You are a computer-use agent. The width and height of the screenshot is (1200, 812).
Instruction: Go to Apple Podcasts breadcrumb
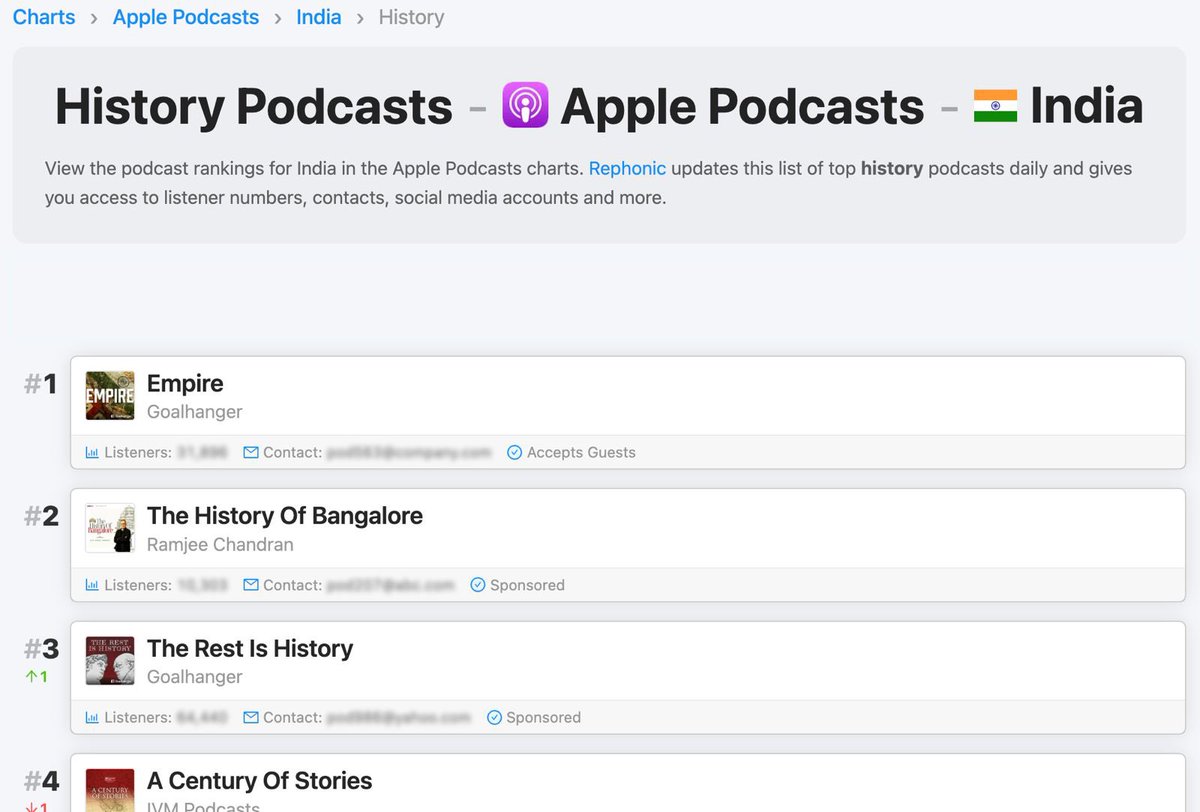pos(186,17)
